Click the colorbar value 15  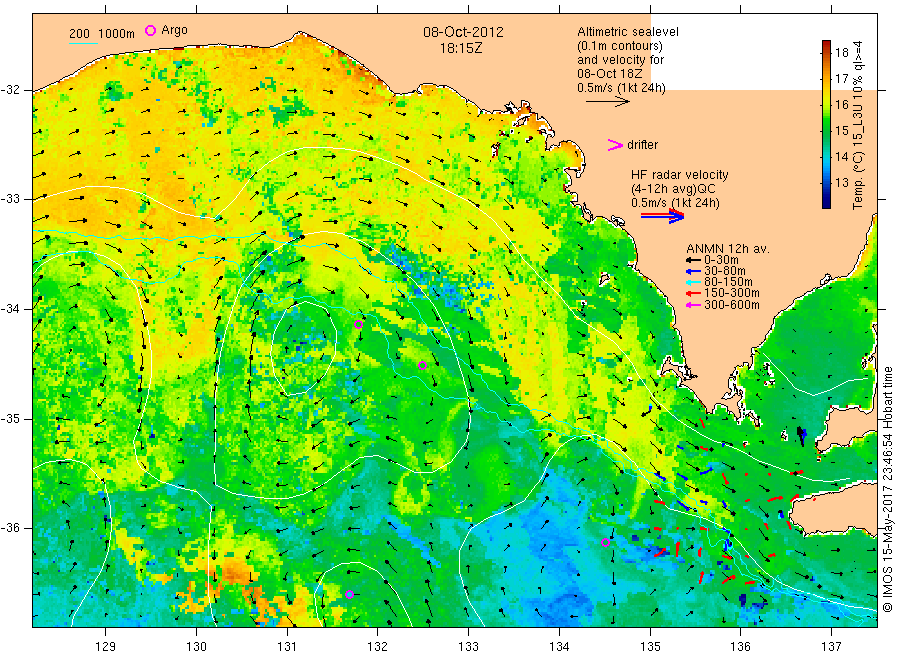(841, 130)
